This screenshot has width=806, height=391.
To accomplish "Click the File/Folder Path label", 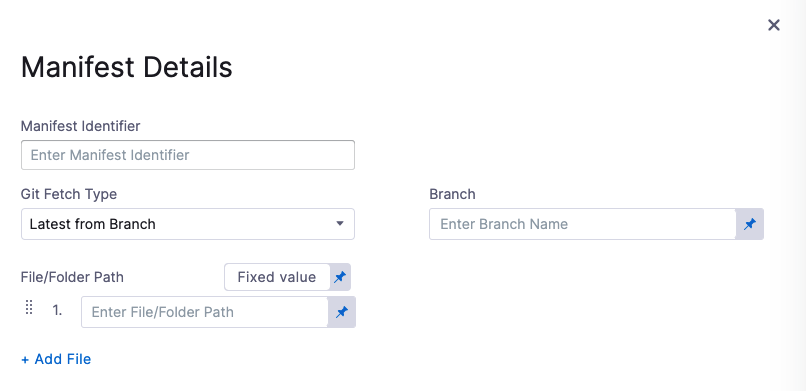I will click(x=72, y=277).
